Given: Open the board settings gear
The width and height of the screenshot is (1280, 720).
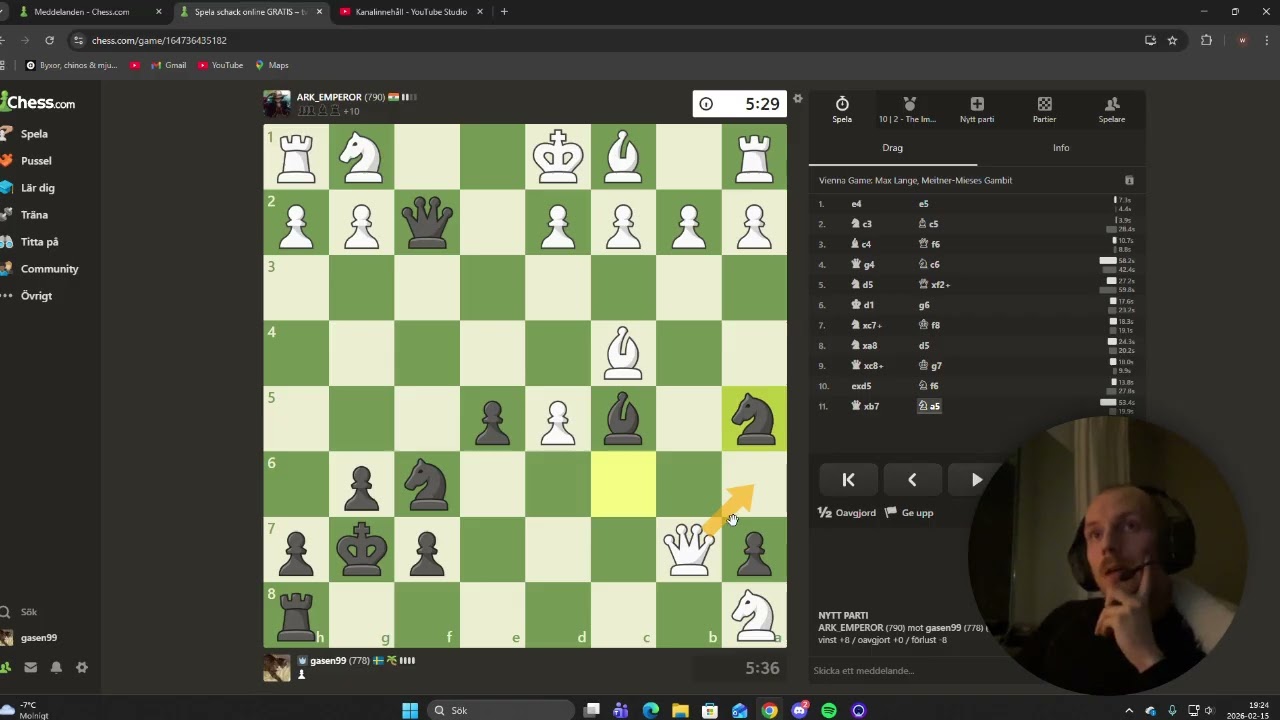Looking at the screenshot, I should click(x=797, y=98).
